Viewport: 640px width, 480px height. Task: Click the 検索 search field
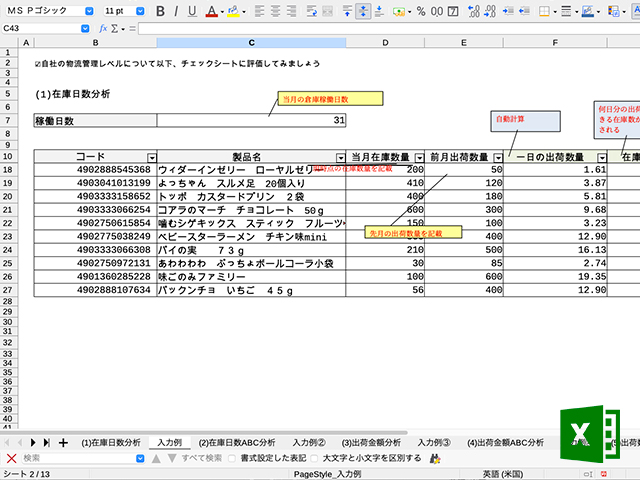point(78,458)
